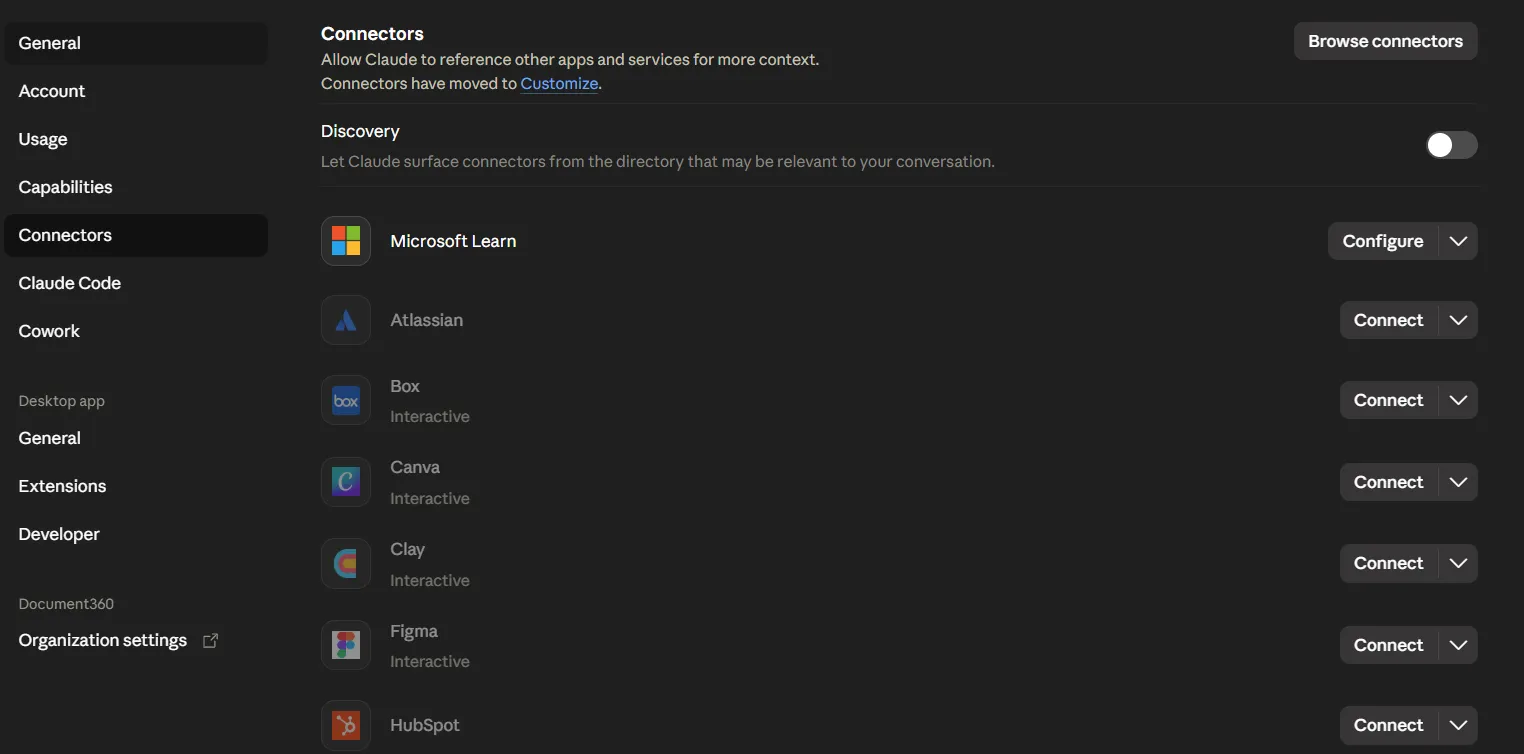Expand Microsoft Learn Configure dropdown arrow
Screen dimensions: 1524x754
[x=1458, y=241]
